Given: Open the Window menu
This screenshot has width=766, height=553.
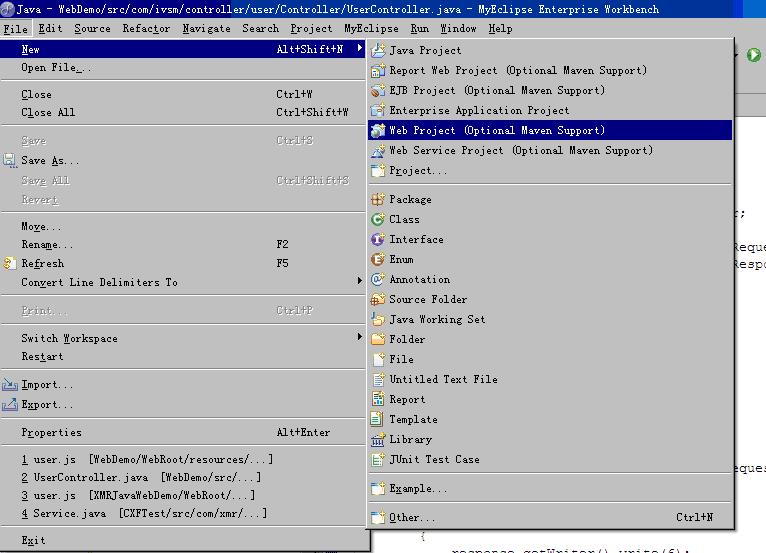Looking at the screenshot, I should coord(458,28).
